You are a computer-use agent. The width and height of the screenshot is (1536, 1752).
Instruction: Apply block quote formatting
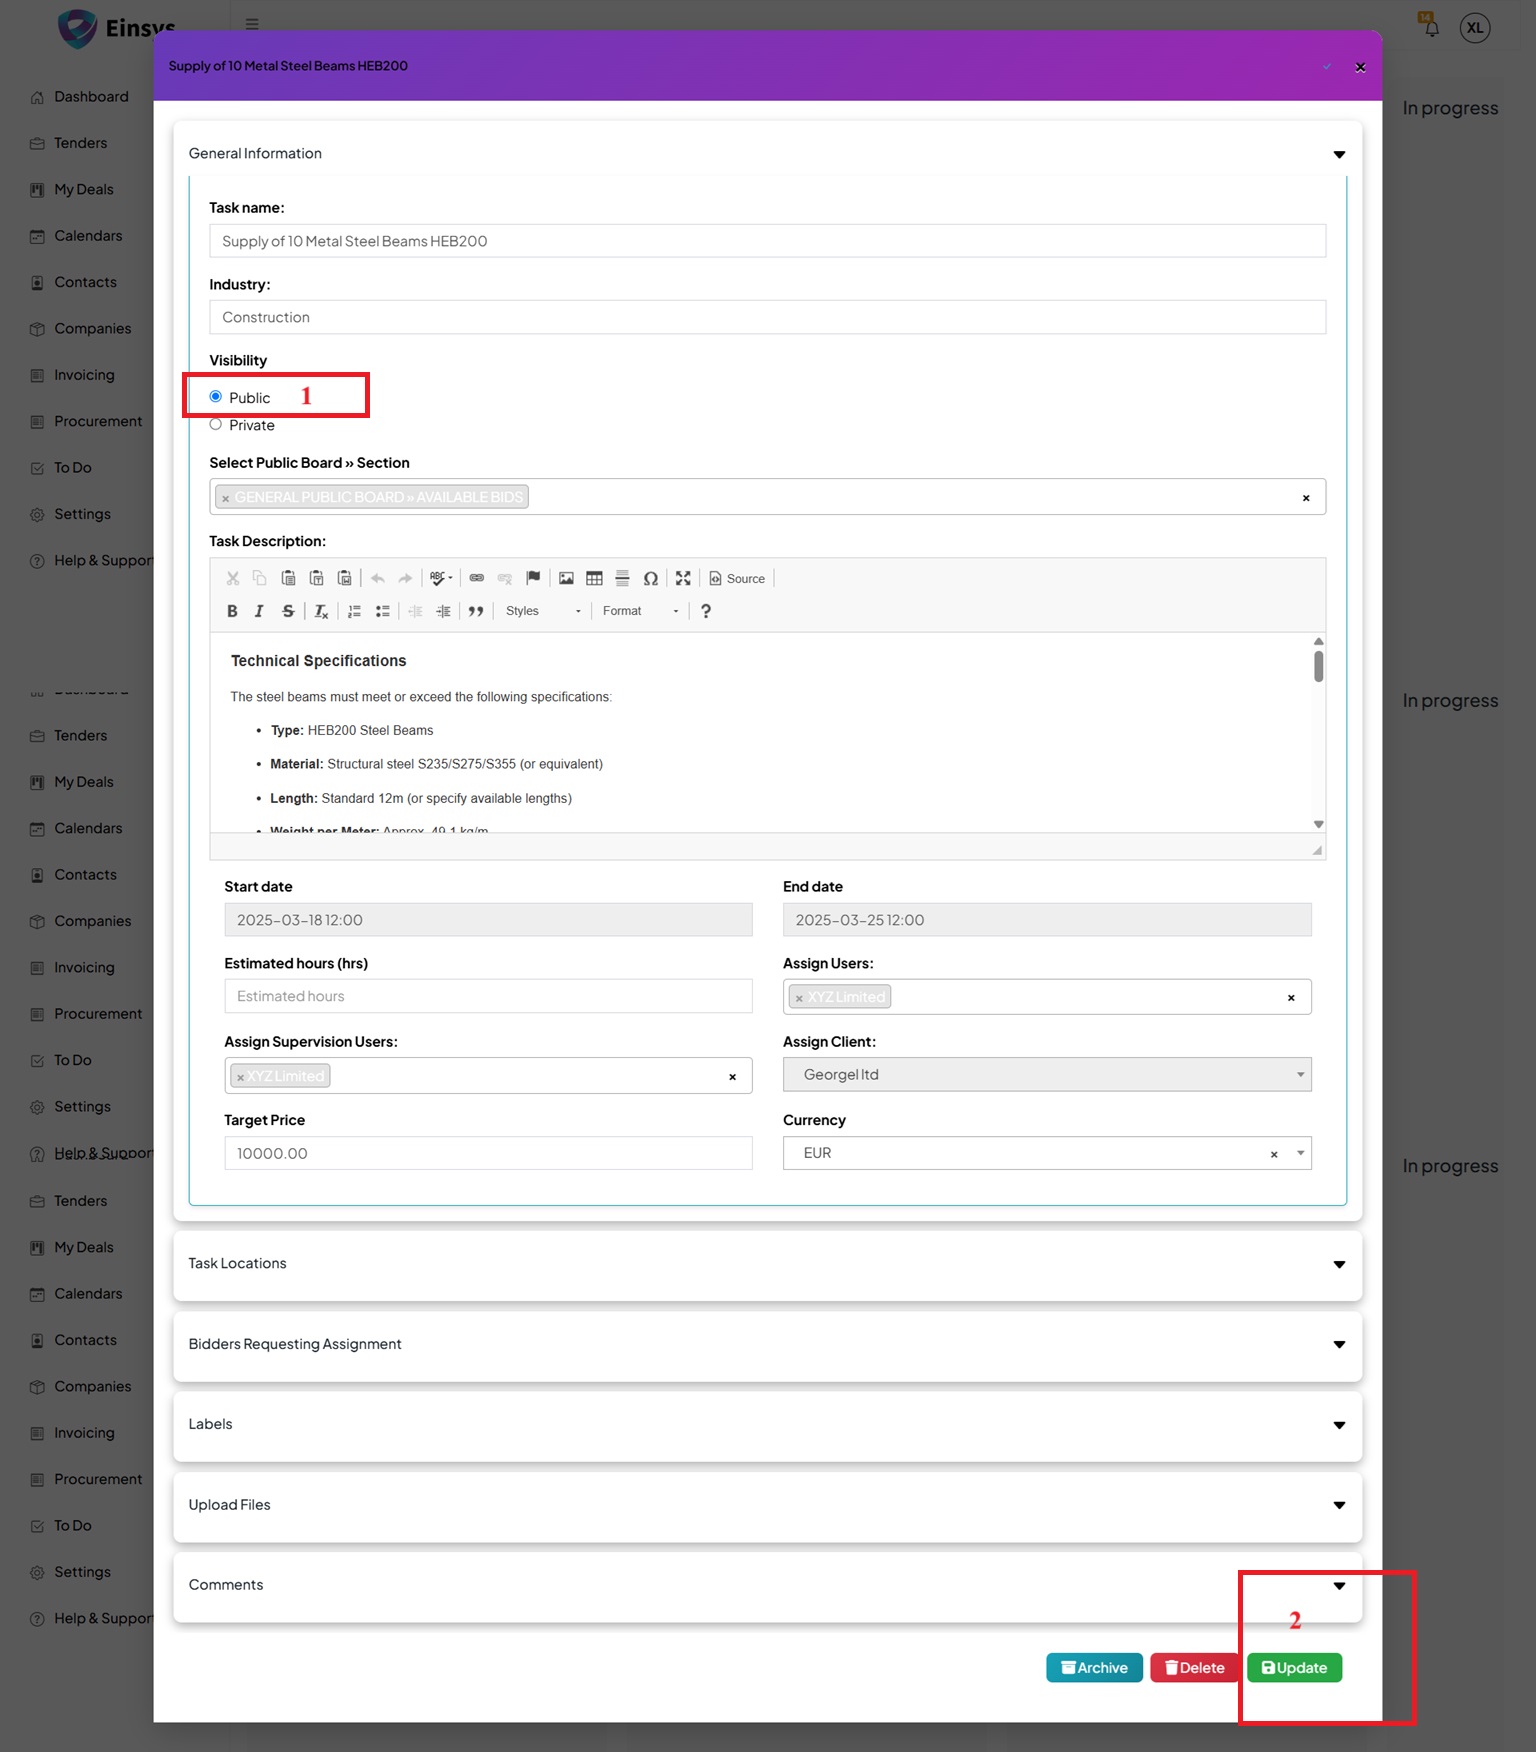476,611
